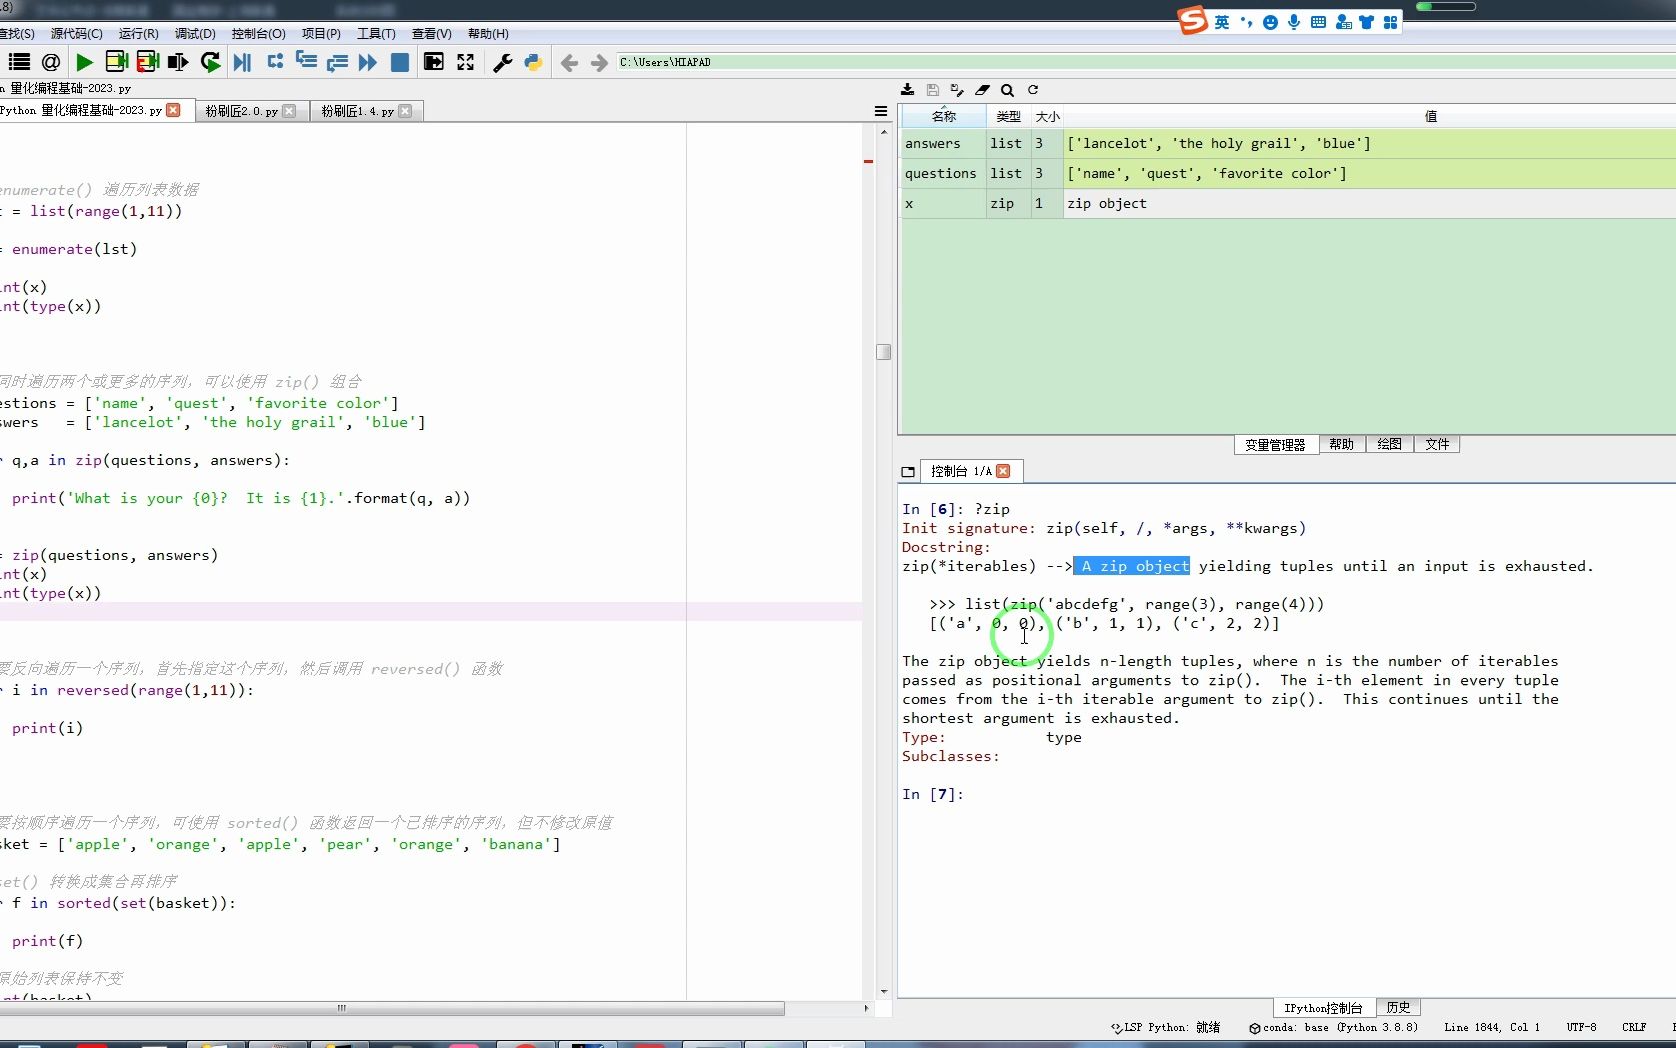1676x1048 pixels.
Task: Open the 工具(T) menu
Action: 376,34
